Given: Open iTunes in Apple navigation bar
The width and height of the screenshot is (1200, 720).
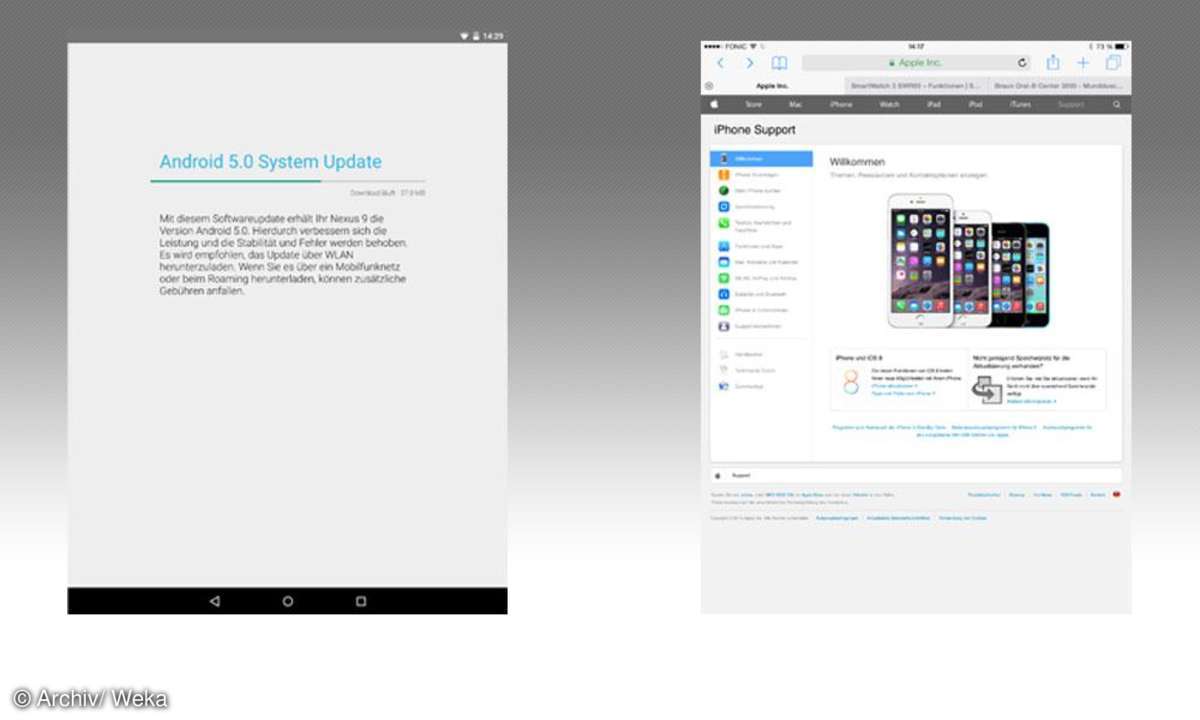Looking at the screenshot, I should [1019, 104].
